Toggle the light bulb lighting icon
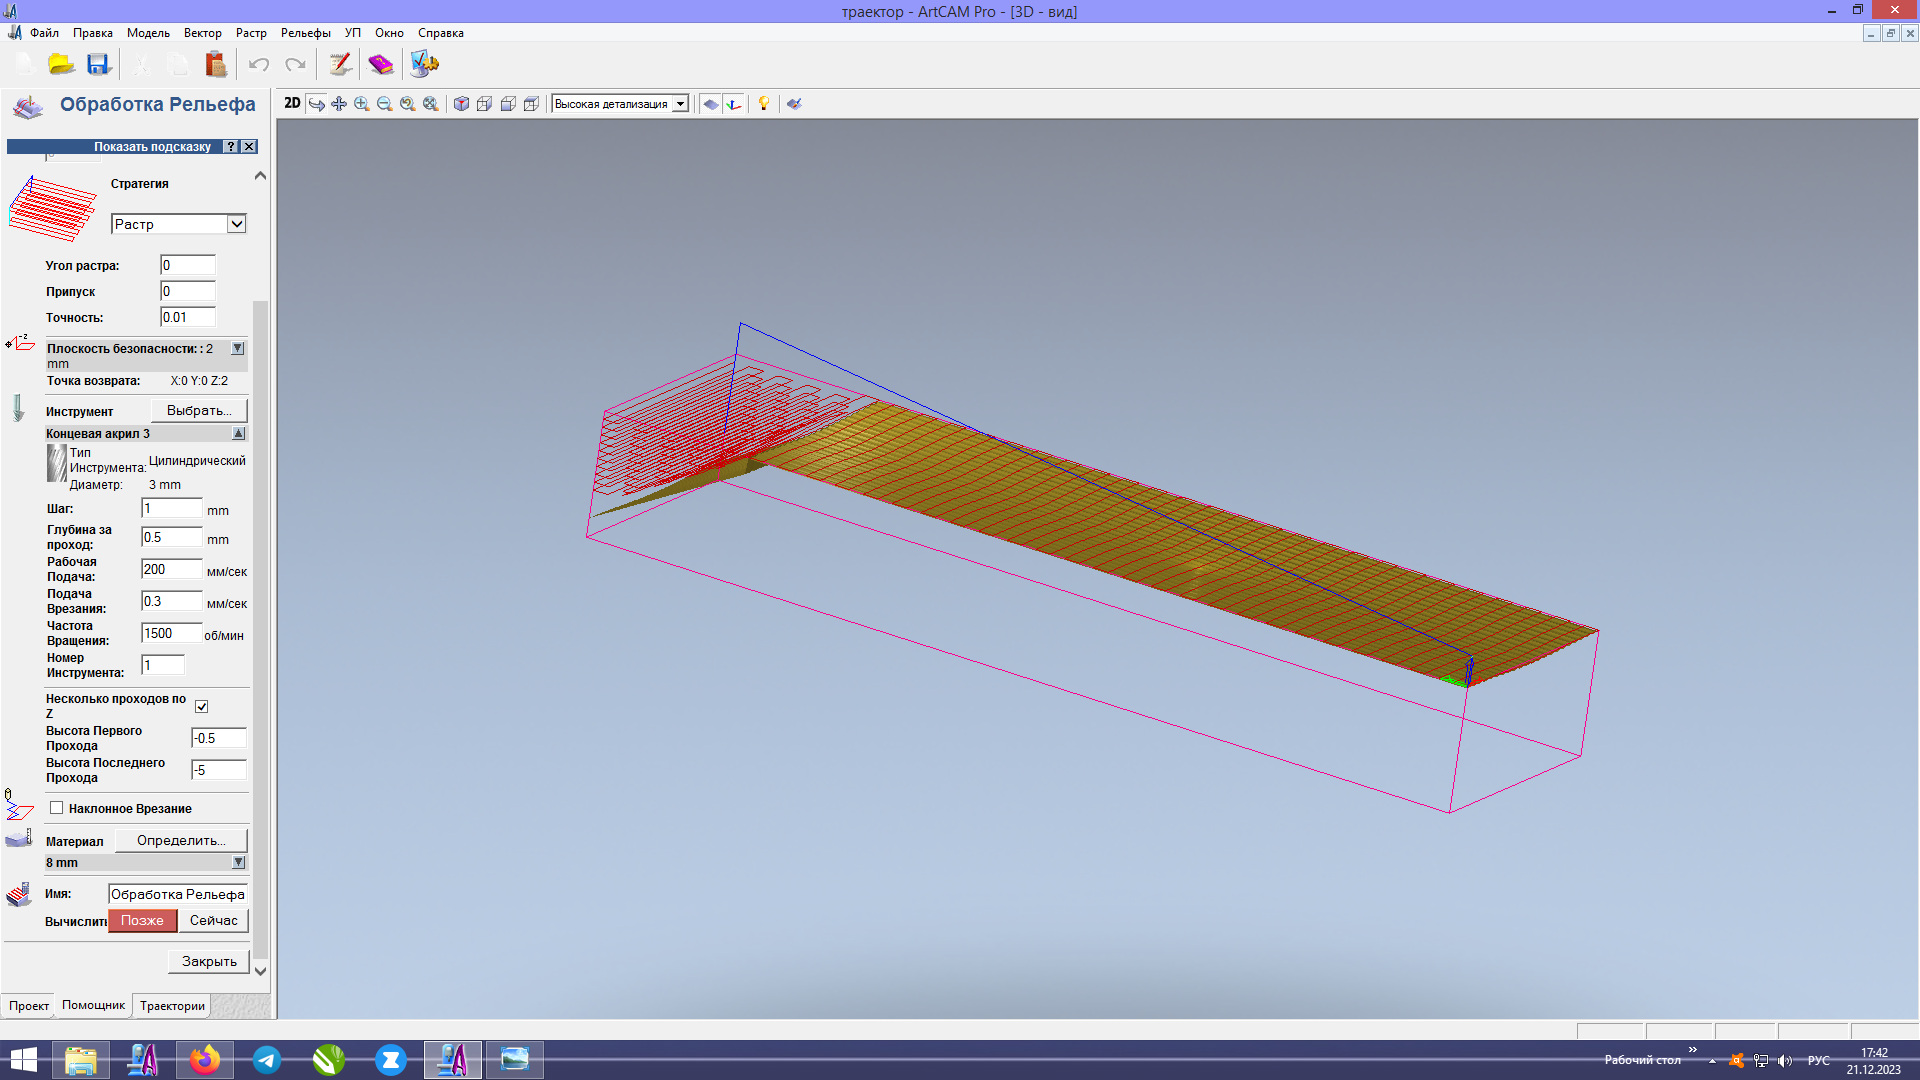The image size is (1920, 1080). 764,104
